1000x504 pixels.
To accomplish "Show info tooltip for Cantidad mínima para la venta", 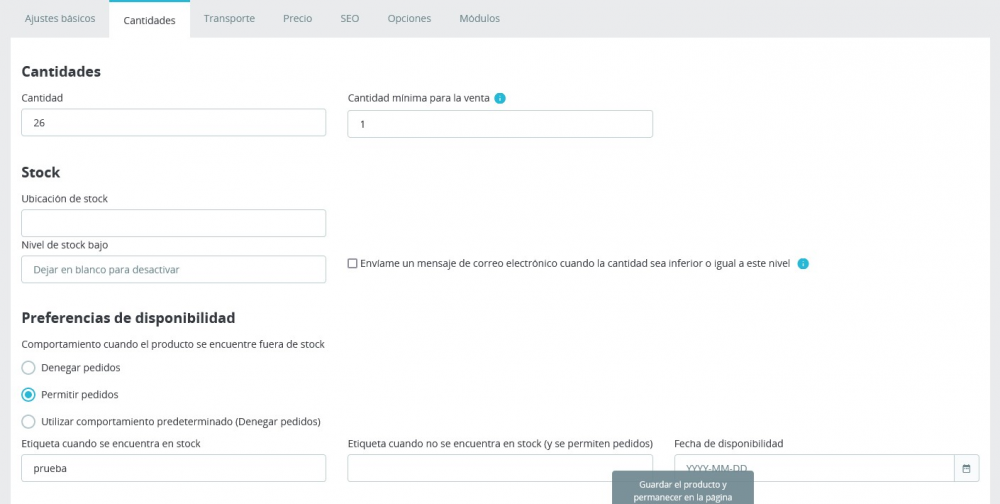I will 500,98.
